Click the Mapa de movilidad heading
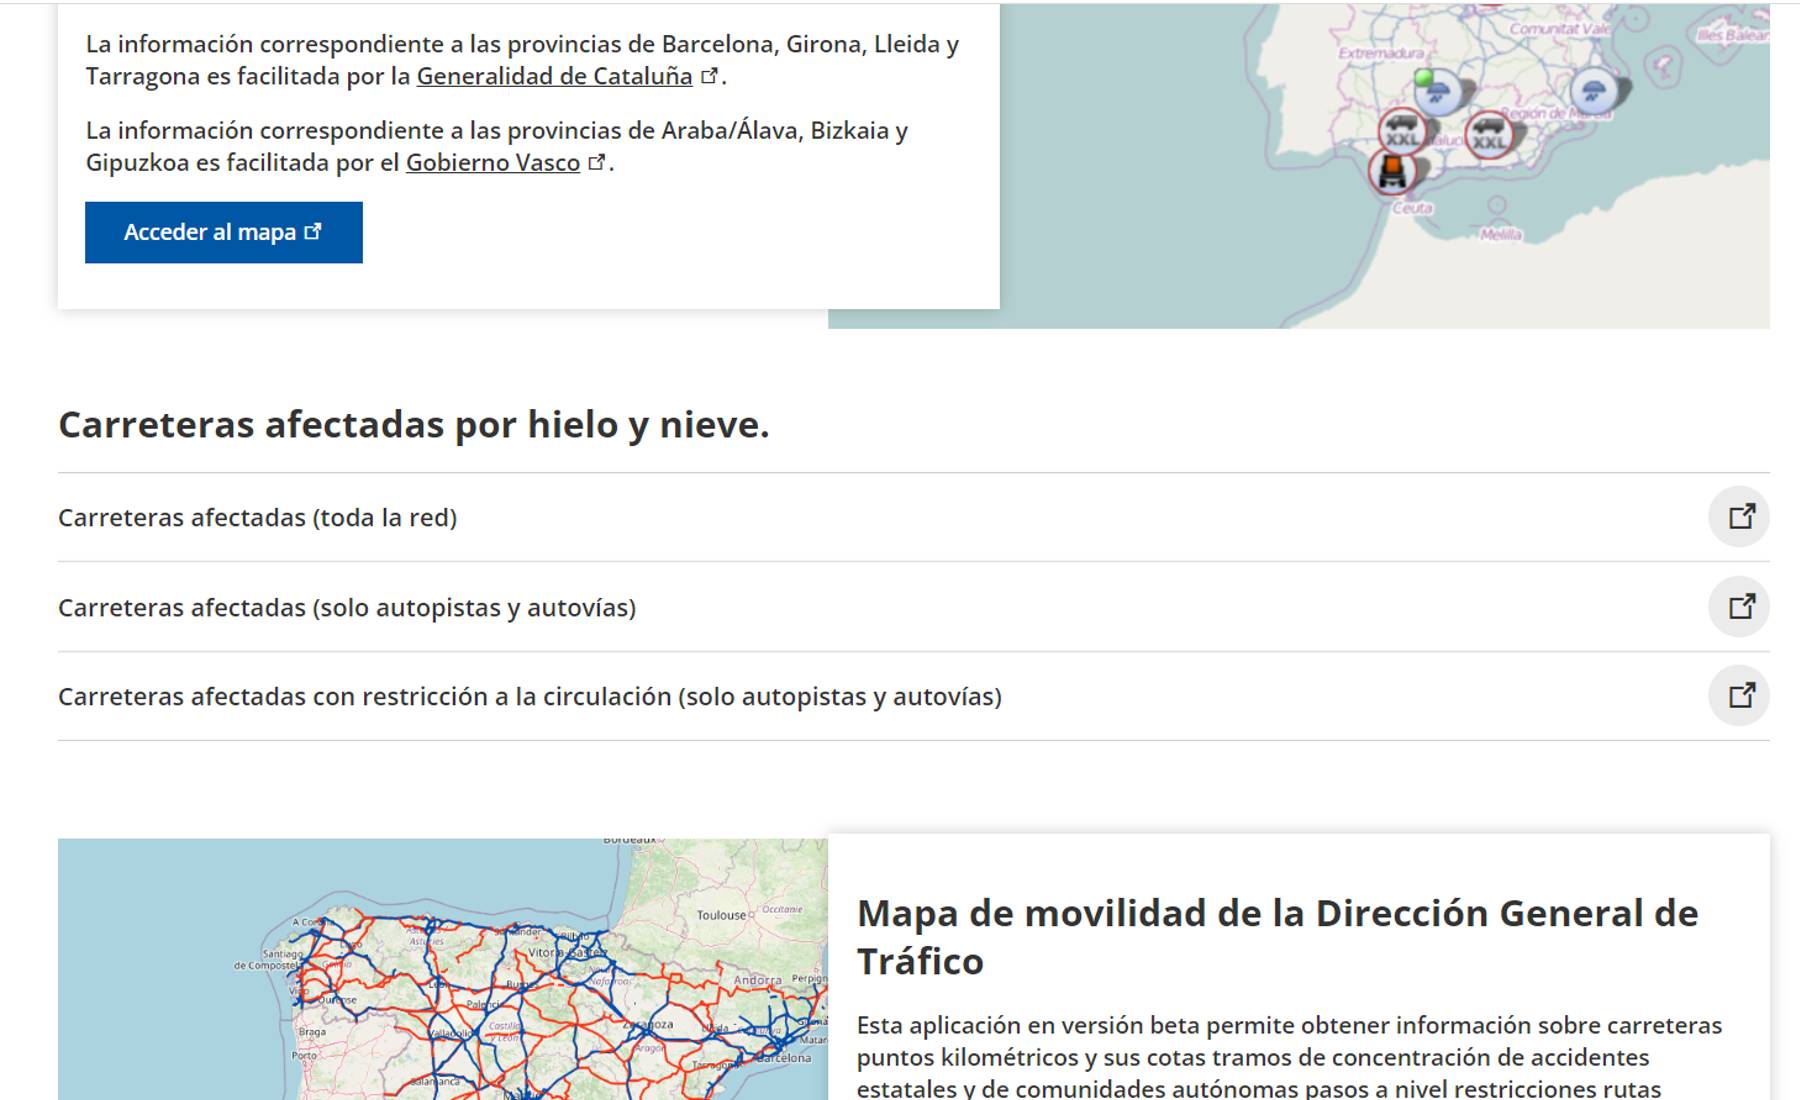This screenshot has width=1800, height=1100. click(1277, 937)
